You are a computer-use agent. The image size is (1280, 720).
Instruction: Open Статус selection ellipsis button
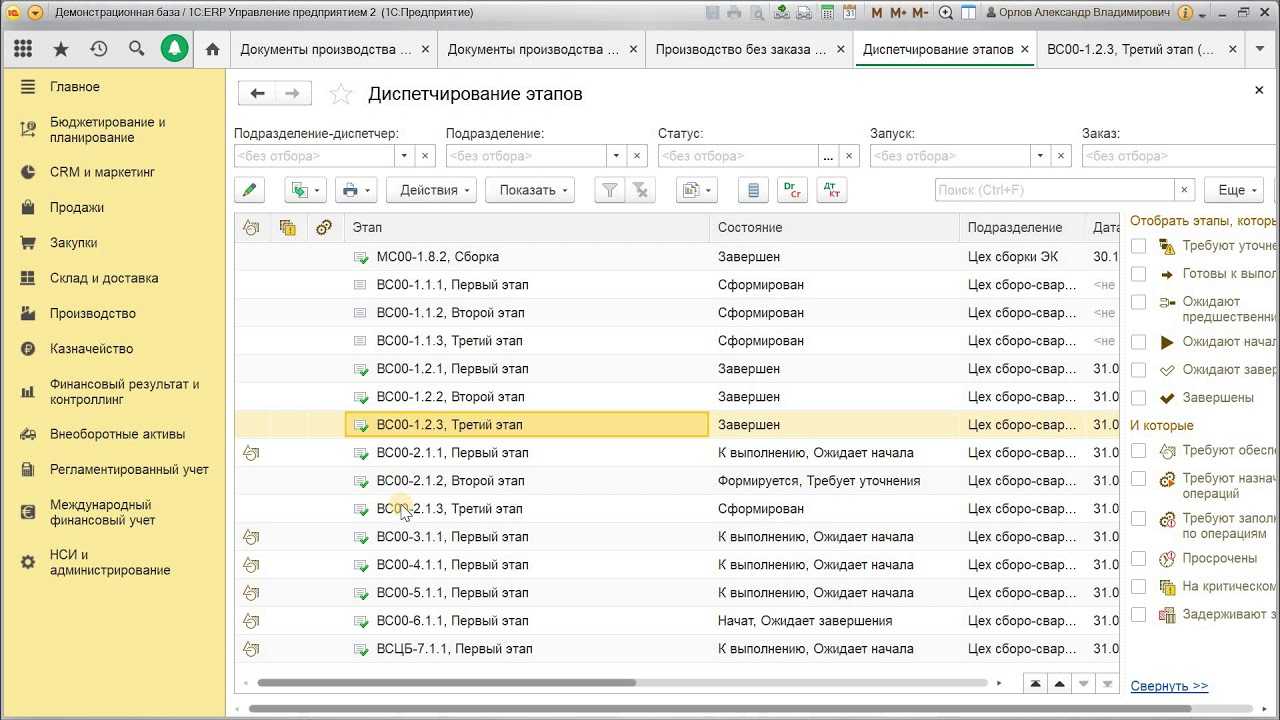point(828,156)
